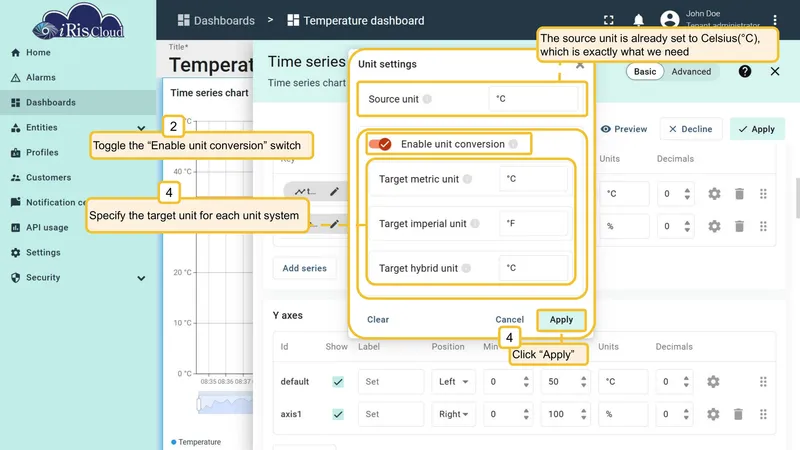
Task: Switch to Advanced mode
Action: pyautogui.click(x=691, y=71)
